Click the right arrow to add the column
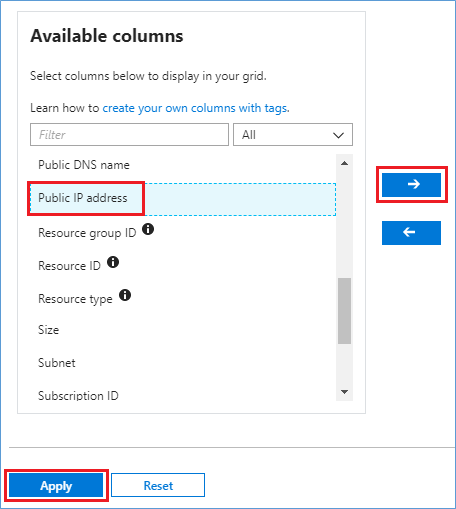 pyautogui.click(x=411, y=184)
